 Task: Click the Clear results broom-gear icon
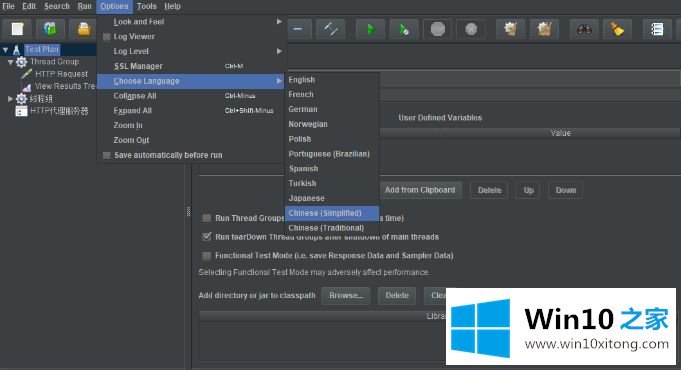pyautogui.click(x=511, y=29)
